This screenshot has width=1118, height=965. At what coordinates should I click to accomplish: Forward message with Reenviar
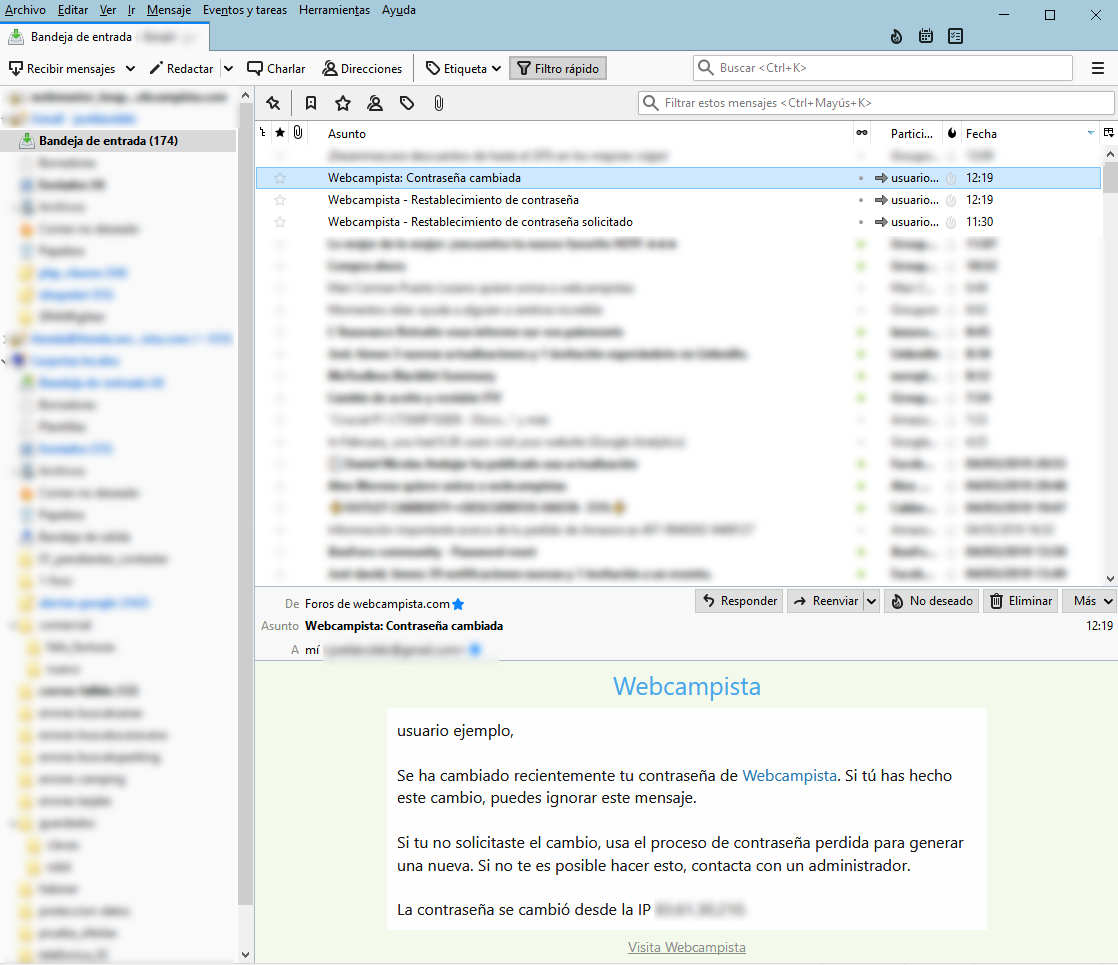click(x=826, y=601)
